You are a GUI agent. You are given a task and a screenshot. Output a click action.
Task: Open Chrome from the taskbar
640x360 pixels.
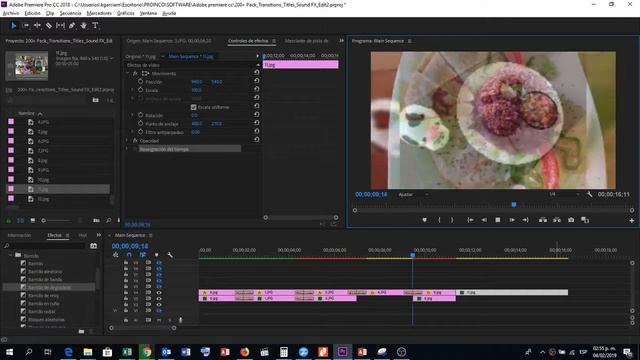tap(147, 351)
